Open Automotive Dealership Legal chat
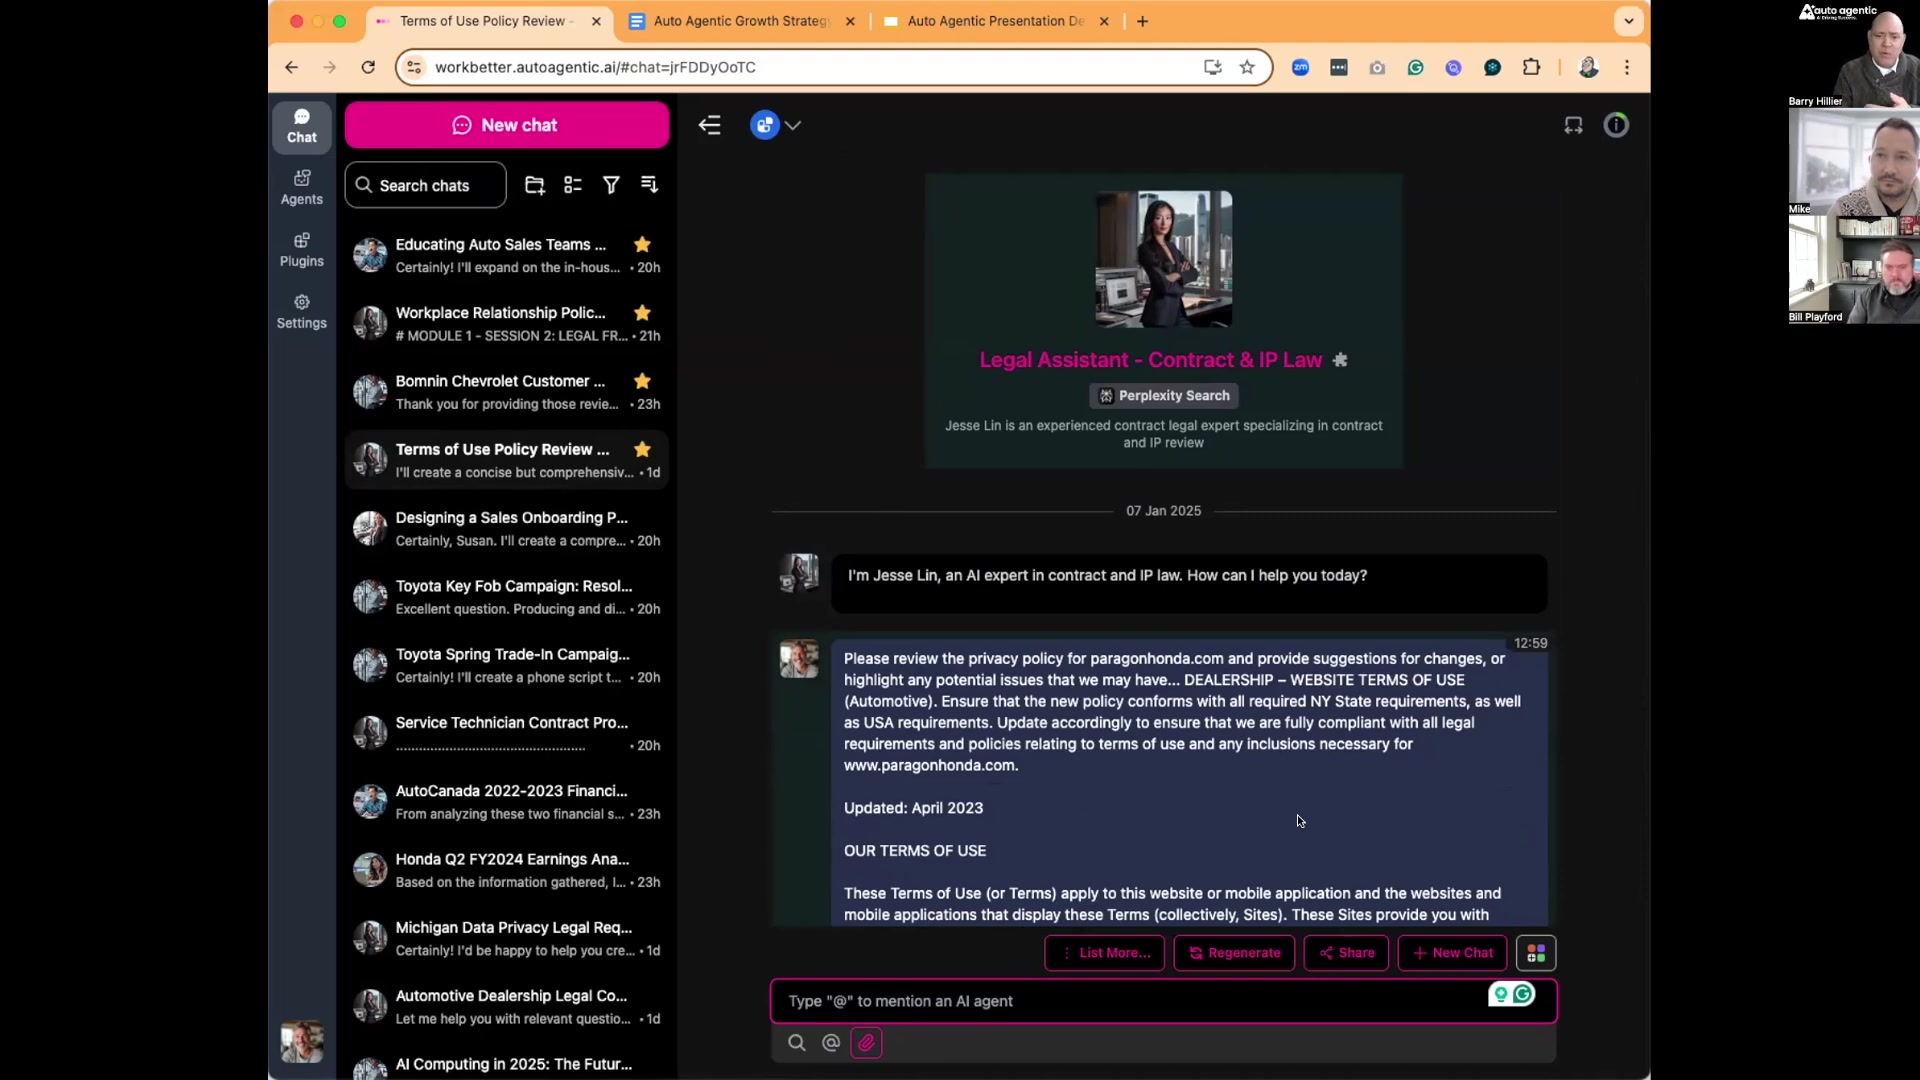This screenshot has height=1080, width=1920. [x=507, y=1006]
